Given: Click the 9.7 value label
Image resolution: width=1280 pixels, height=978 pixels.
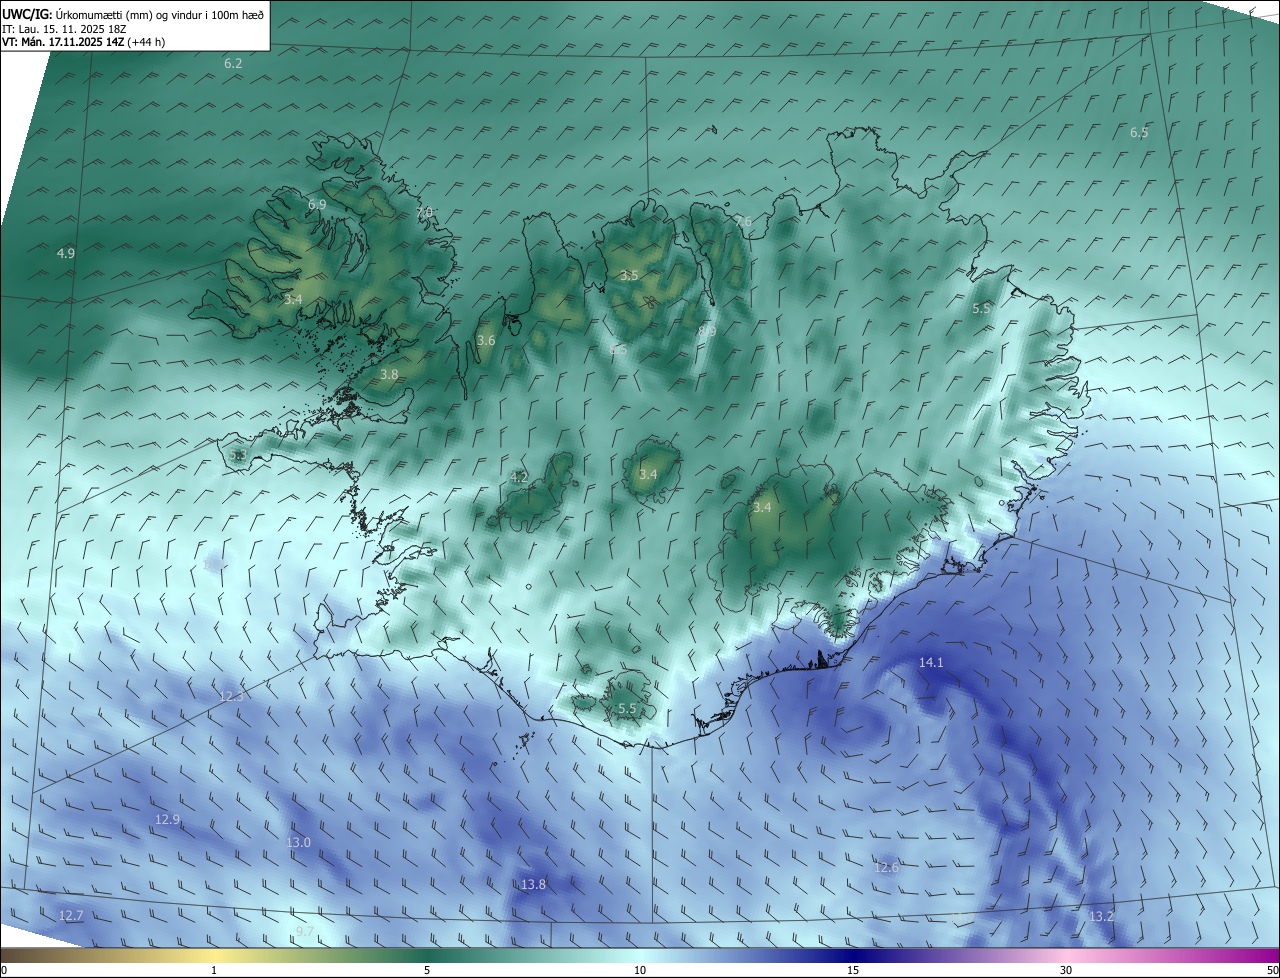Looking at the screenshot, I should click(305, 932).
